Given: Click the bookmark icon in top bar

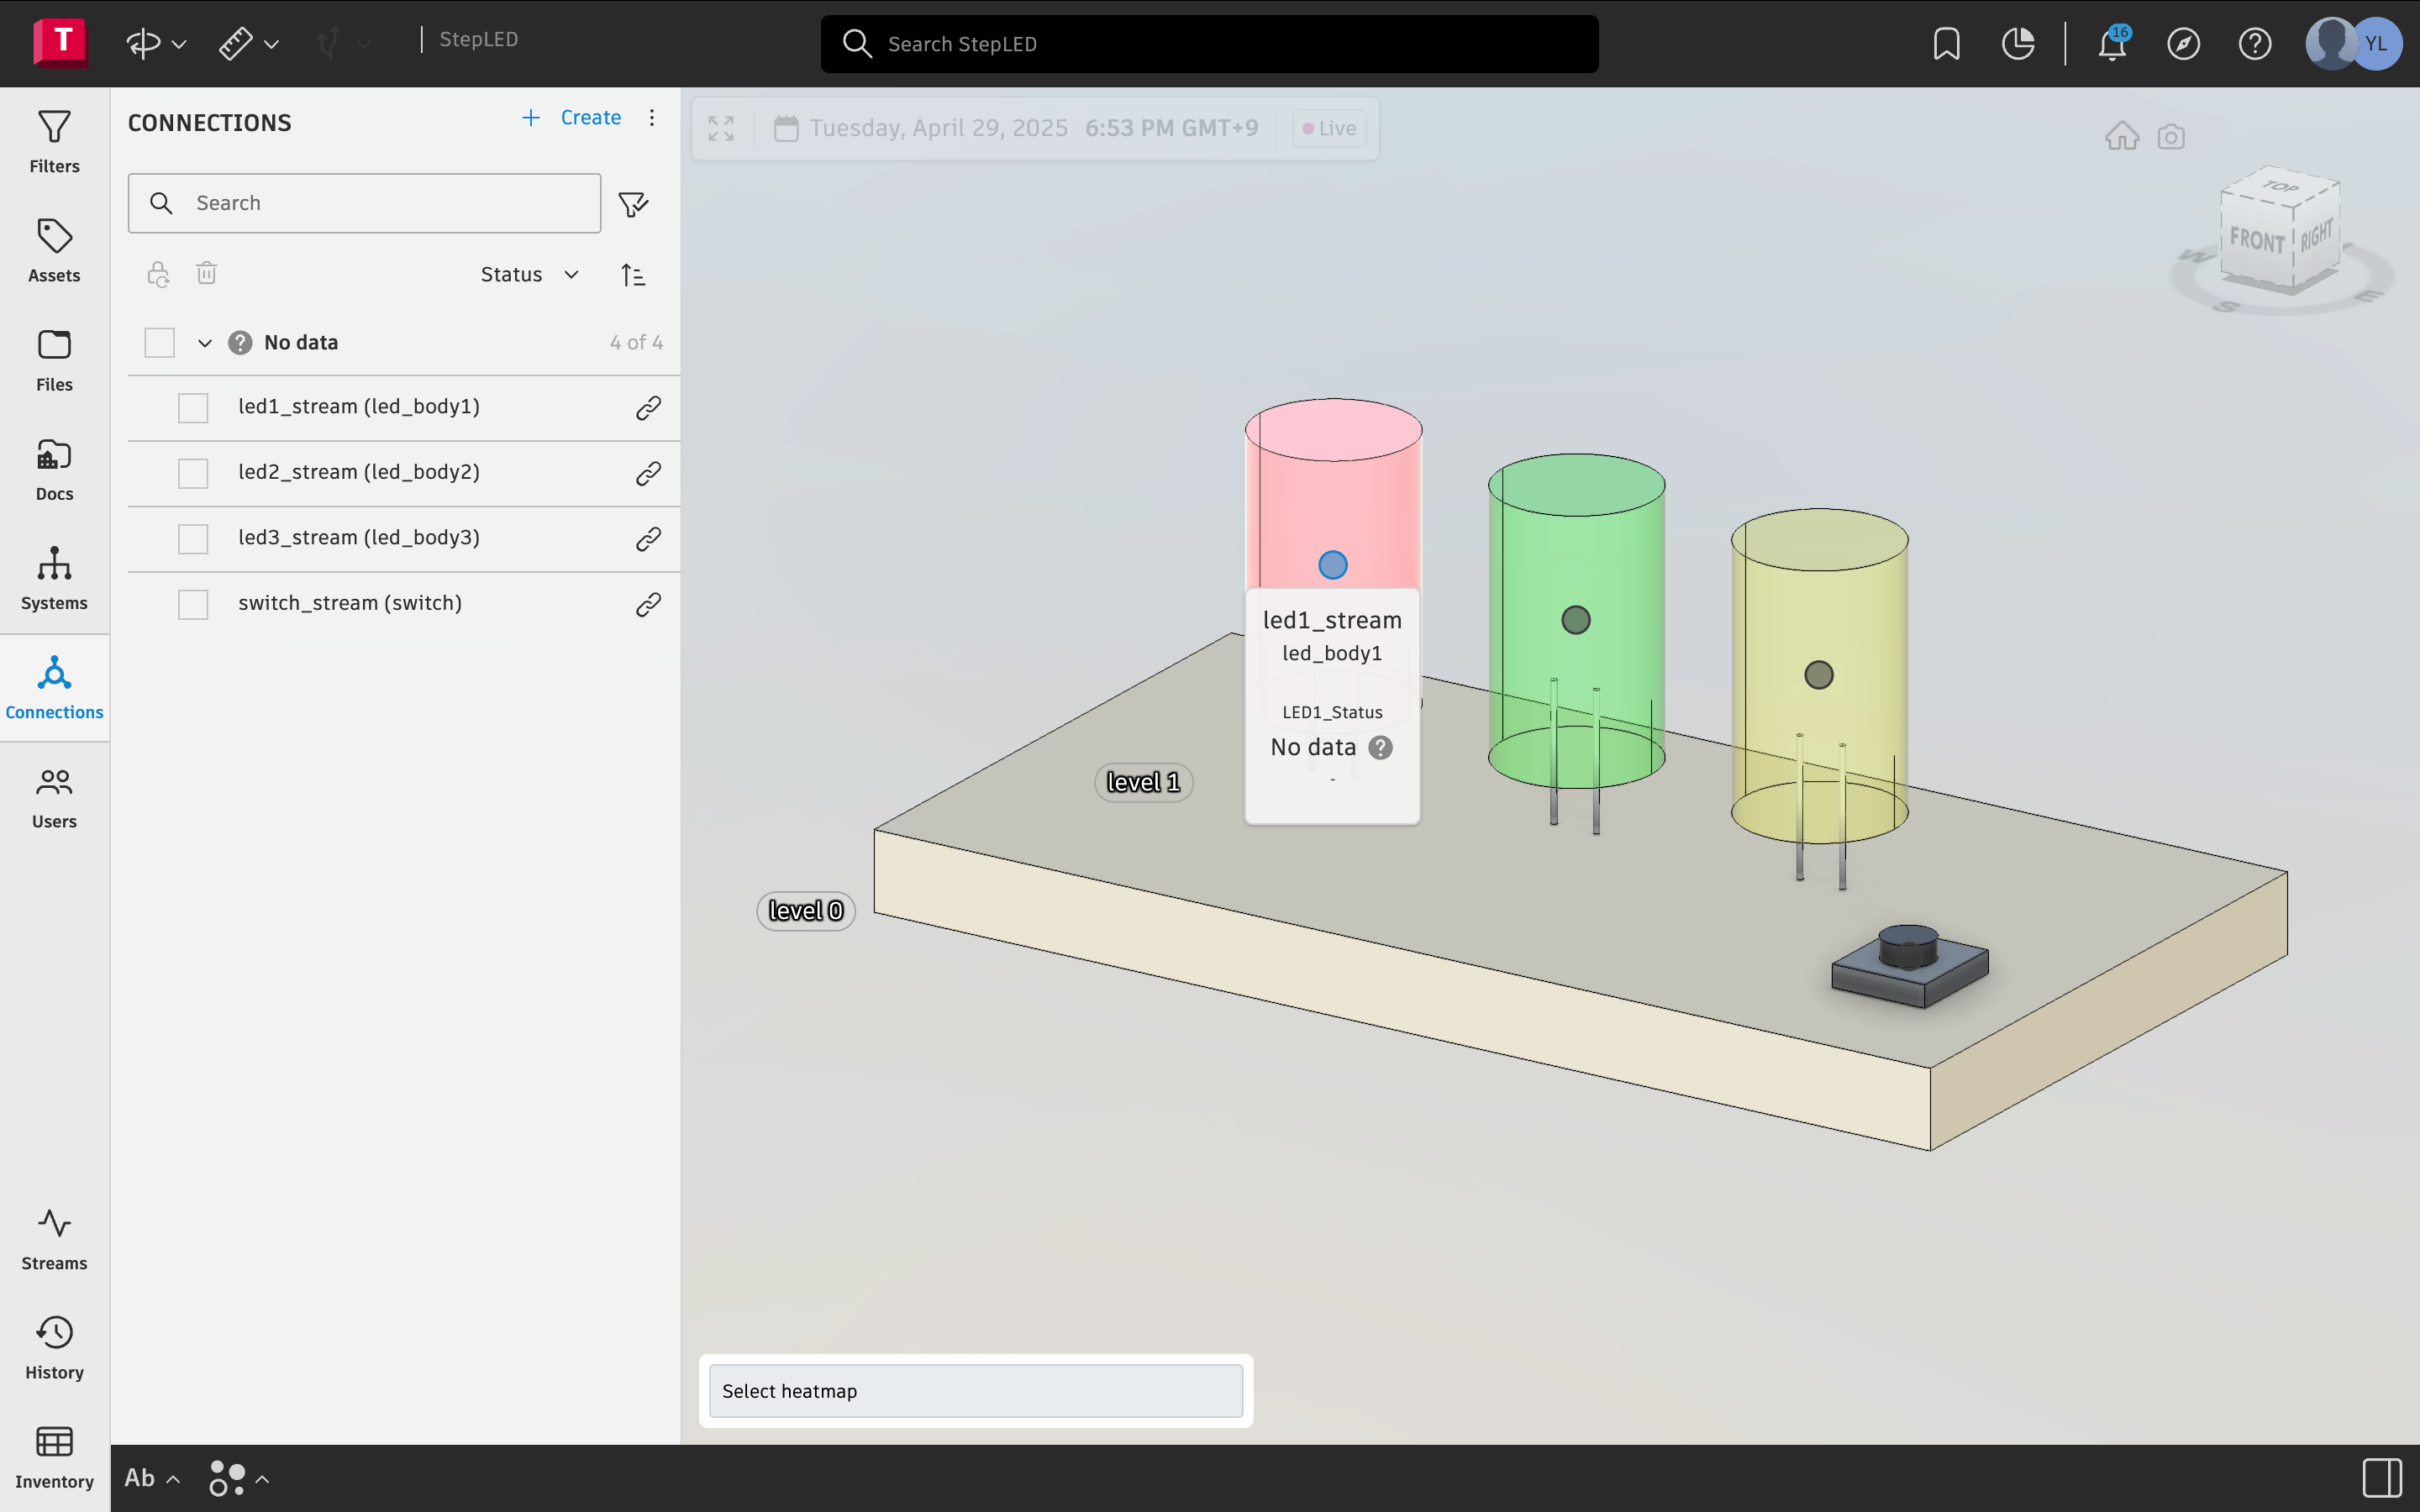Looking at the screenshot, I should (1946, 44).
